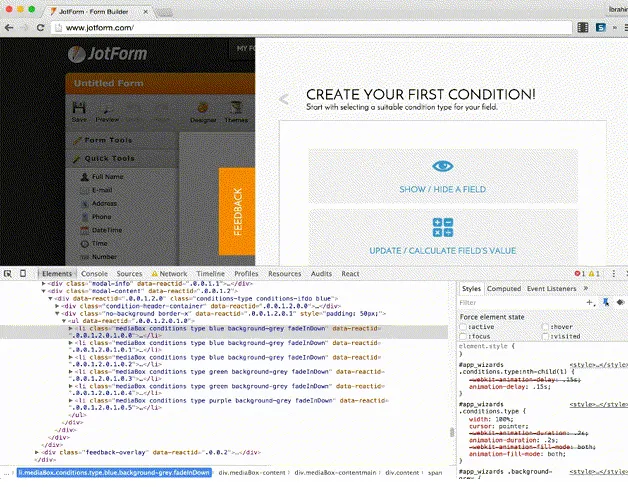Open the orange FEEDBACK tab

[x=237, y=211]
